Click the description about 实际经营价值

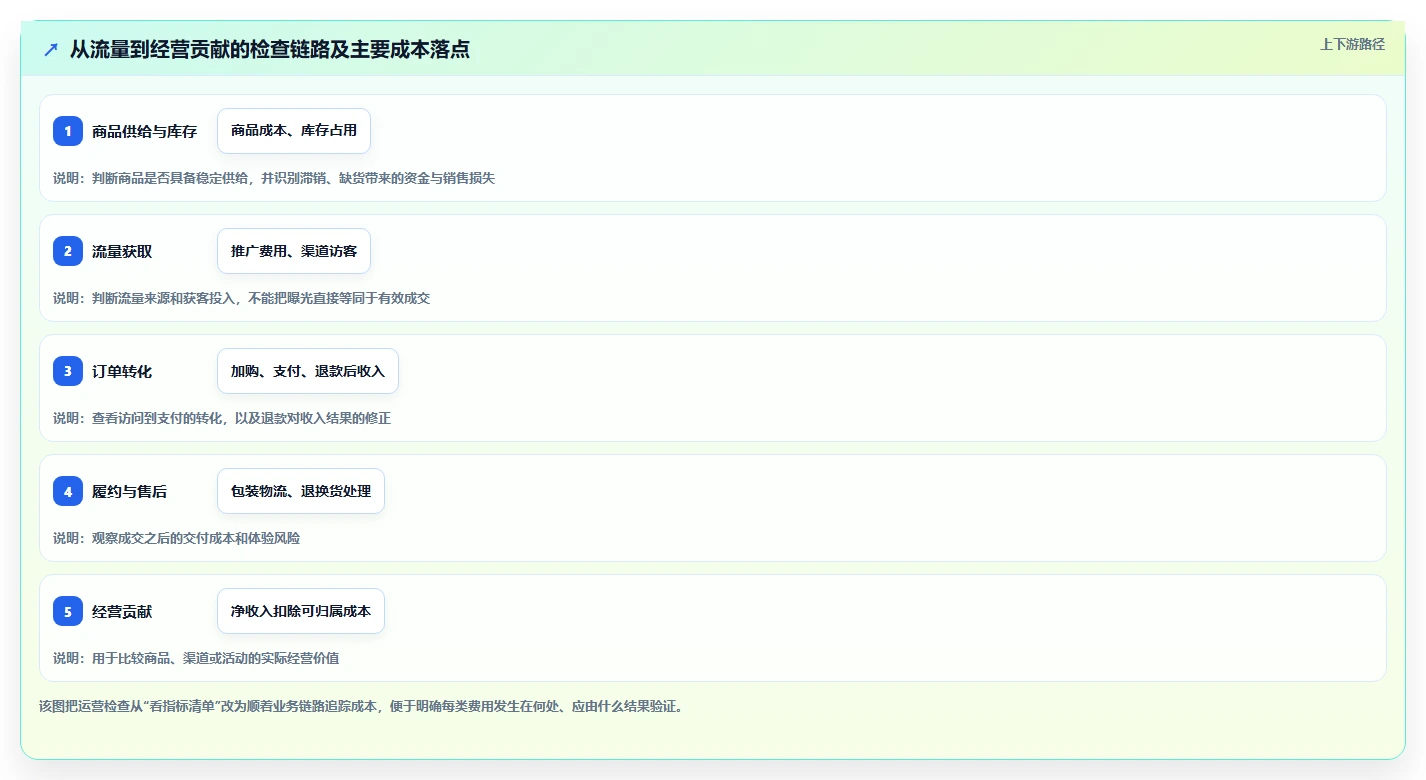pyautogui.click(x=196, y=658)
